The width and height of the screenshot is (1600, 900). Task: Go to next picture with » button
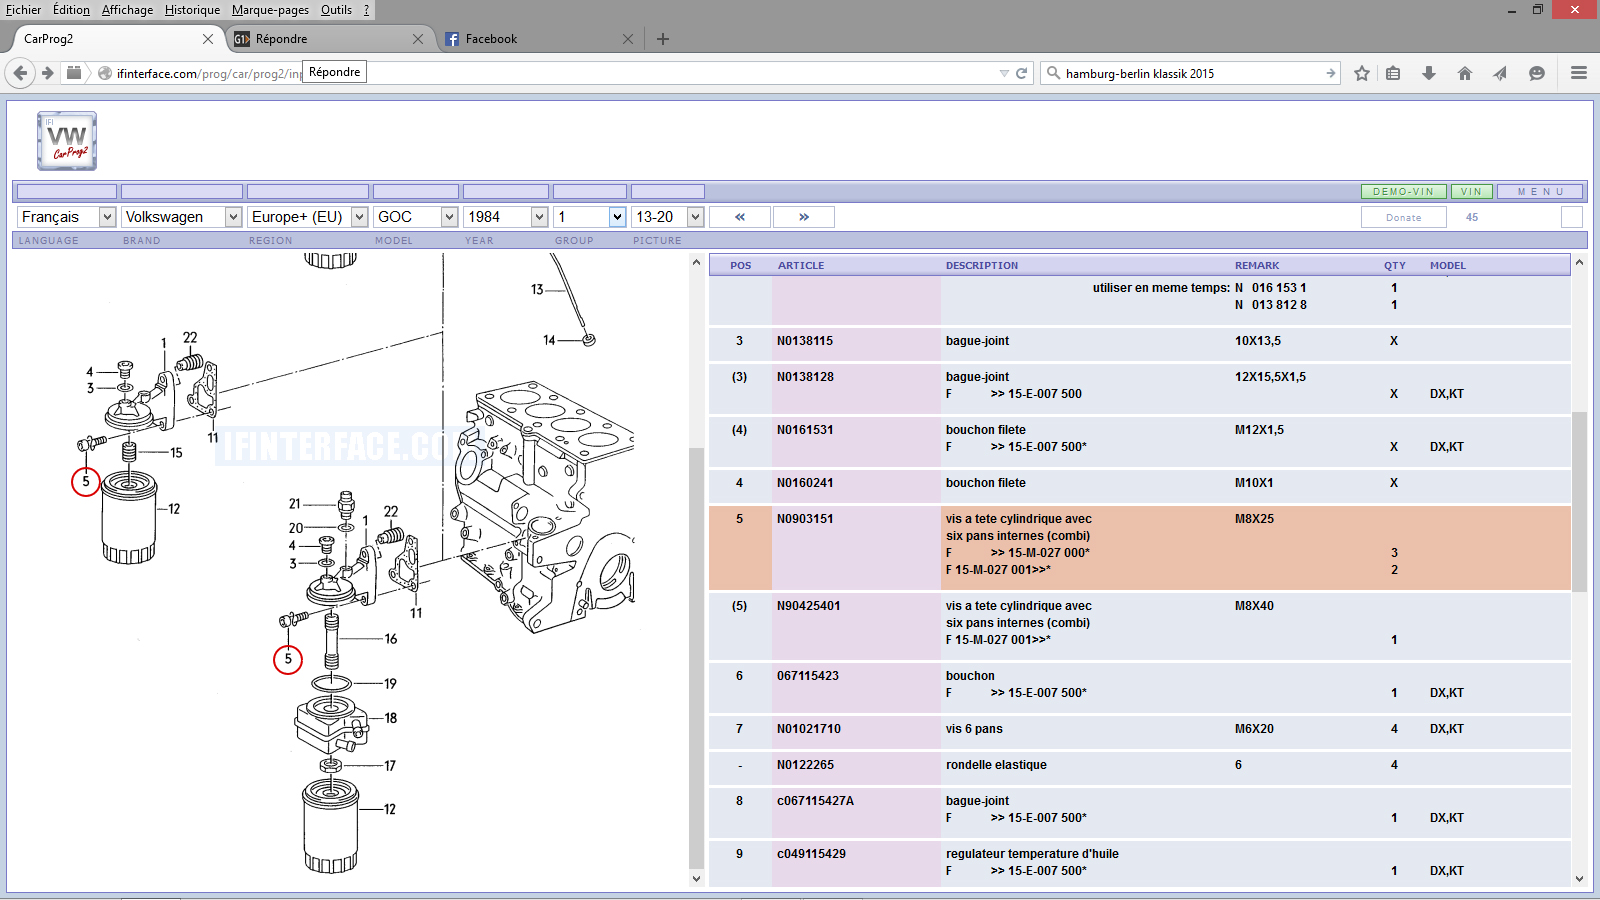click(803, 217)
